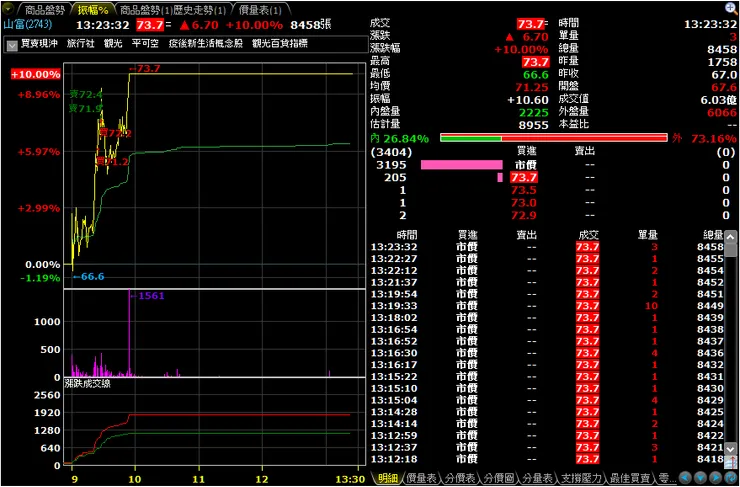This screenshot has height=487, width=740.
Task: Click the 成交 column header in trade list
Action: tap(589, 235)
